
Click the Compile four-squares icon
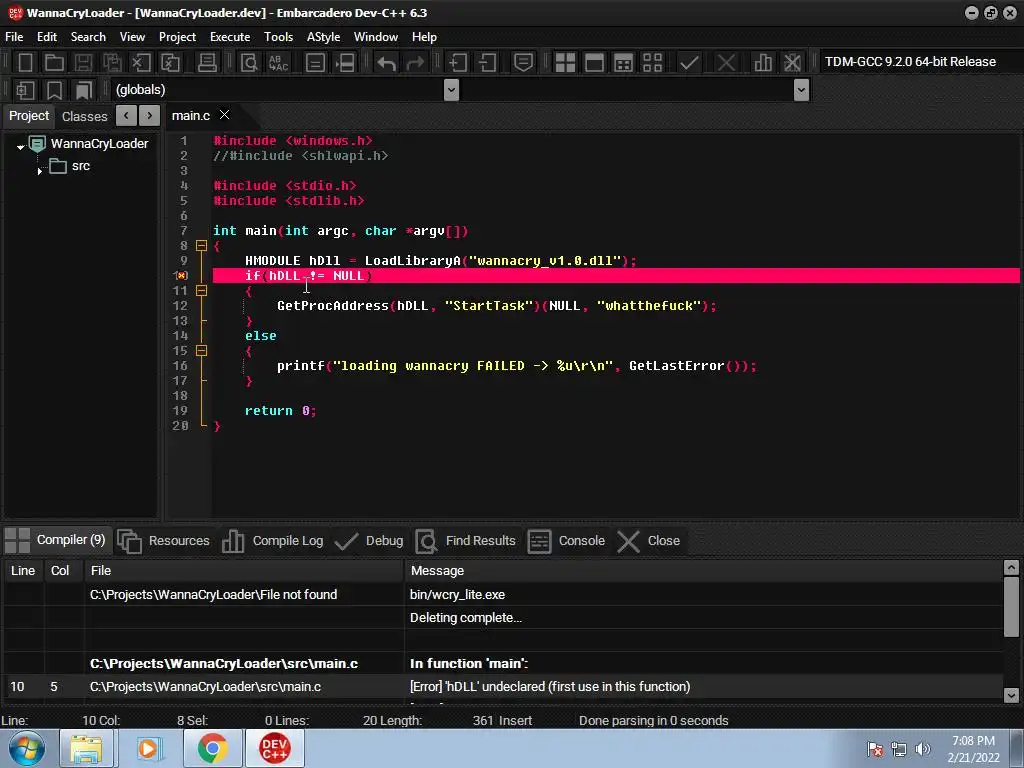565,63
